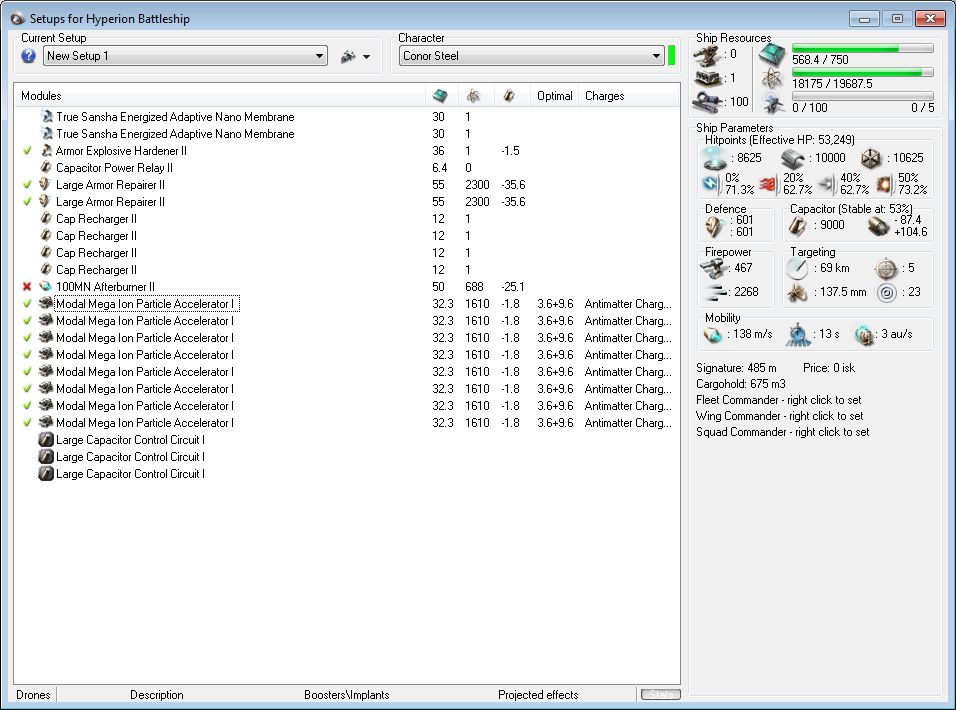Click the green character skill indicator bar
The image size is (956, 710).
pos(671,55)
